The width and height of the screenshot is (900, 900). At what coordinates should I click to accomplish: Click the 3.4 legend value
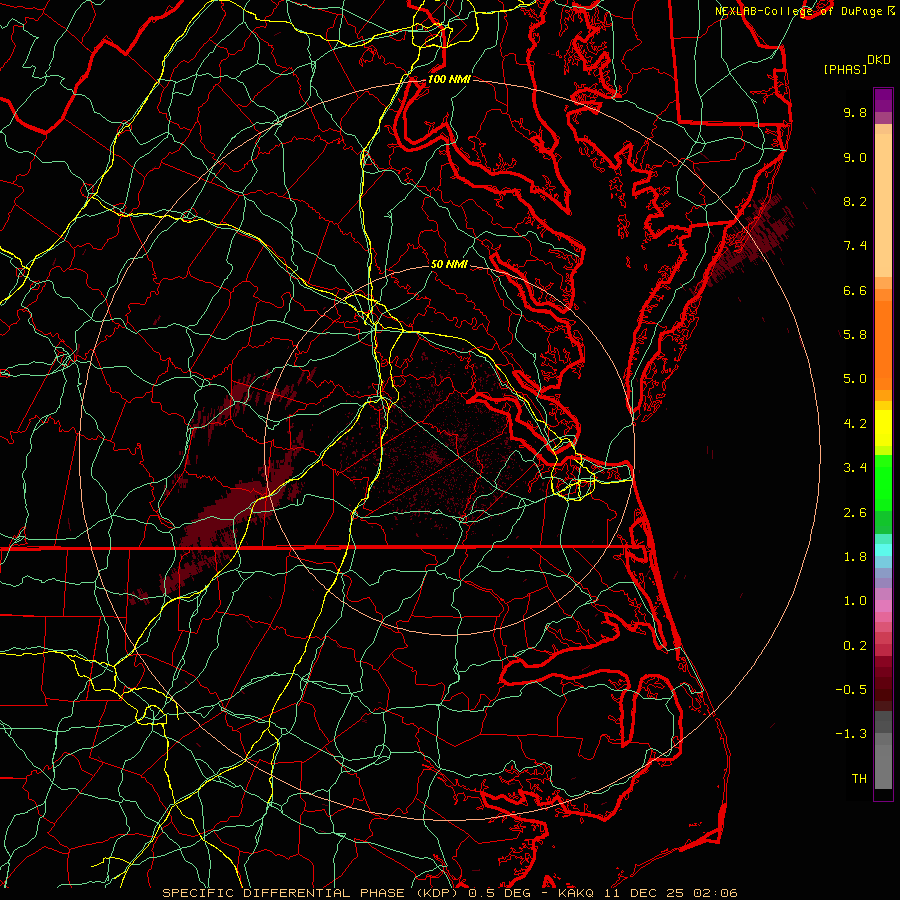[855, 468]
